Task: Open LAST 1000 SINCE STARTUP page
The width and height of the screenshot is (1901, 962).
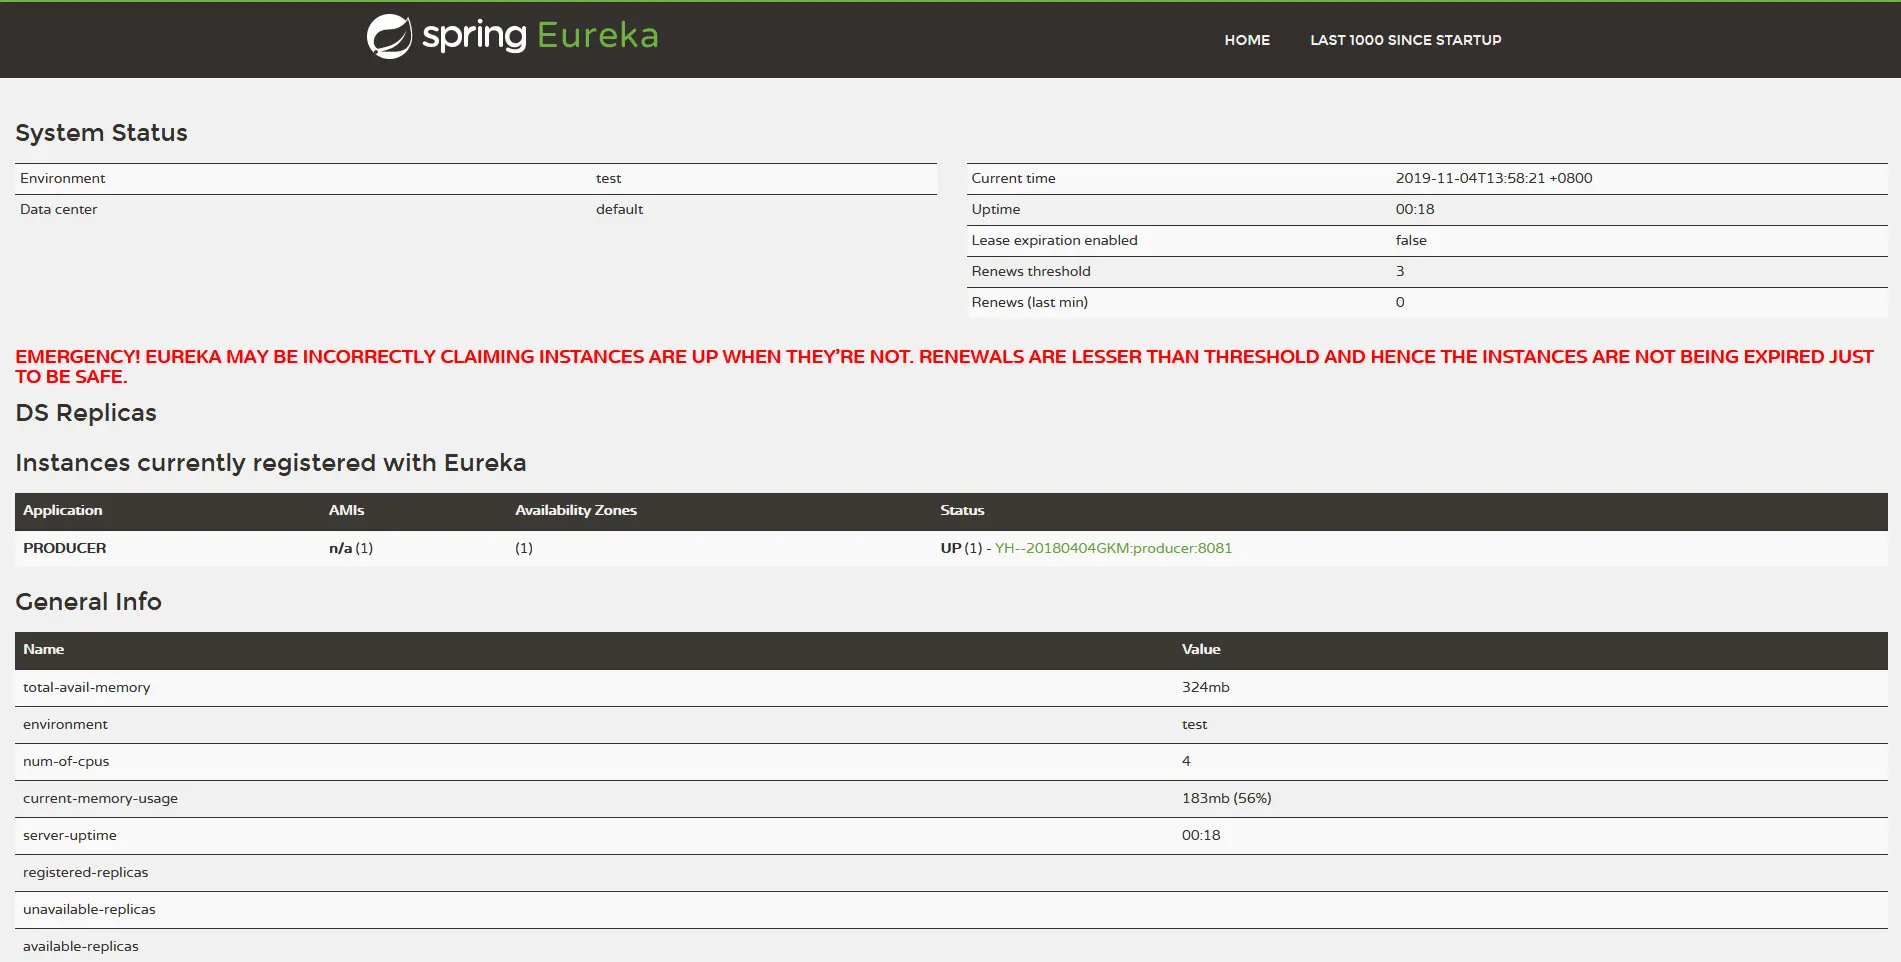Action: (1406, 40)
